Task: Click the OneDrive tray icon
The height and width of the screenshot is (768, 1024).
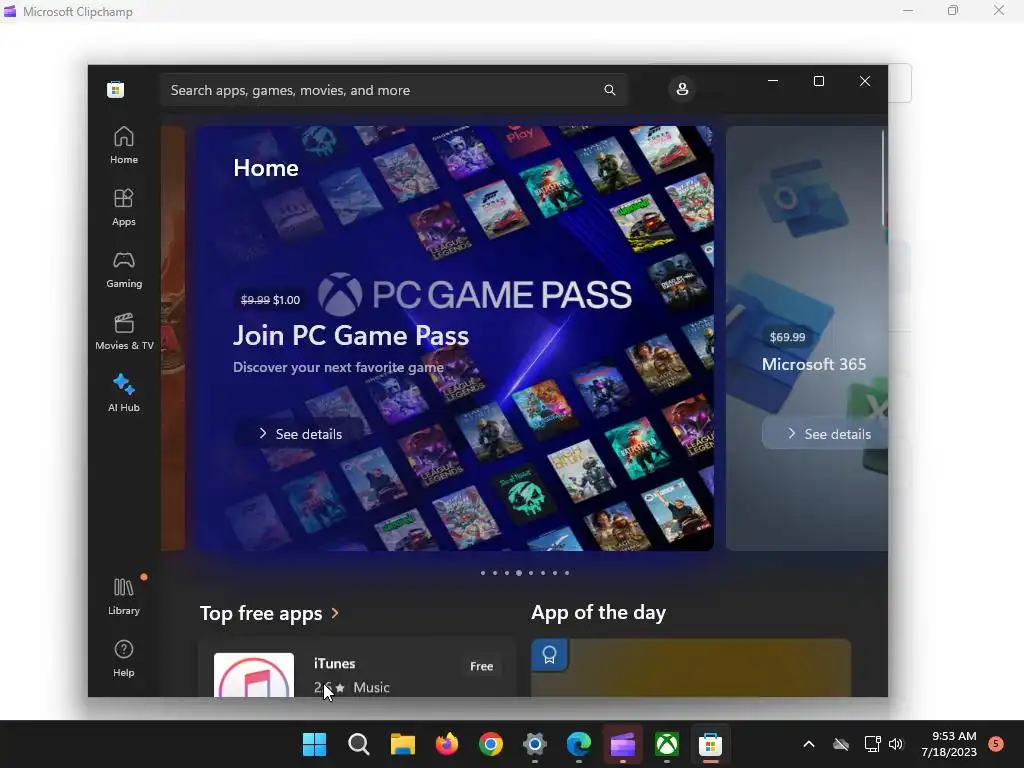Action: (x=841, y=744)
